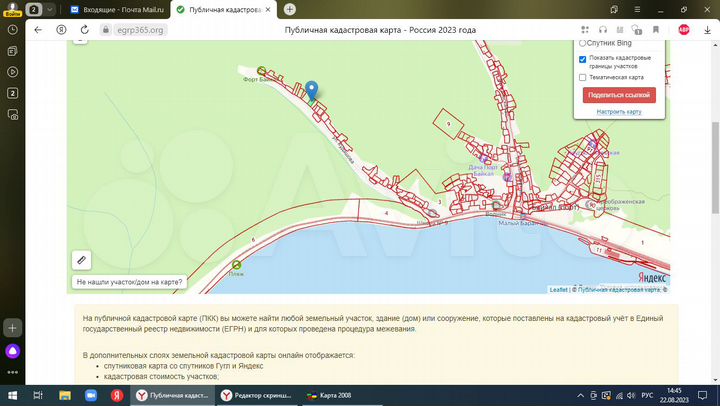Open the bookmarks collections icon in title bar
The image size is (720, 406).
614,9
